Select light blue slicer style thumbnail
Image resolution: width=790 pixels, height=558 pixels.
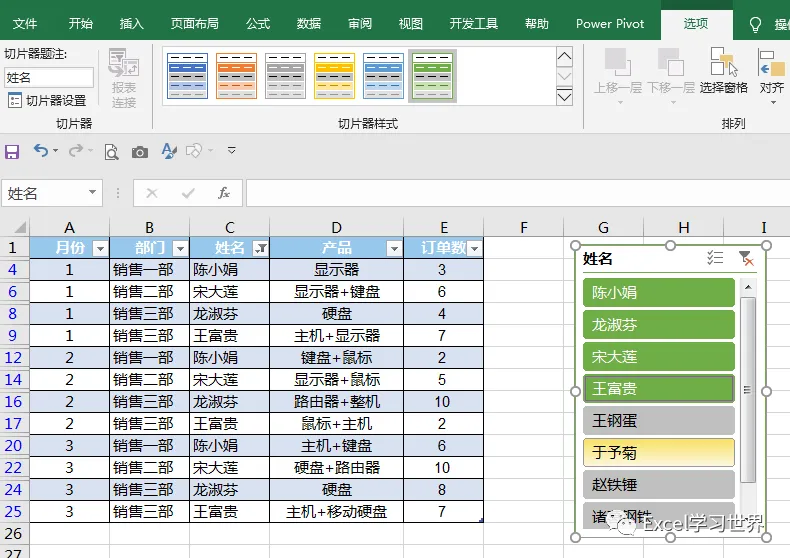383,76
